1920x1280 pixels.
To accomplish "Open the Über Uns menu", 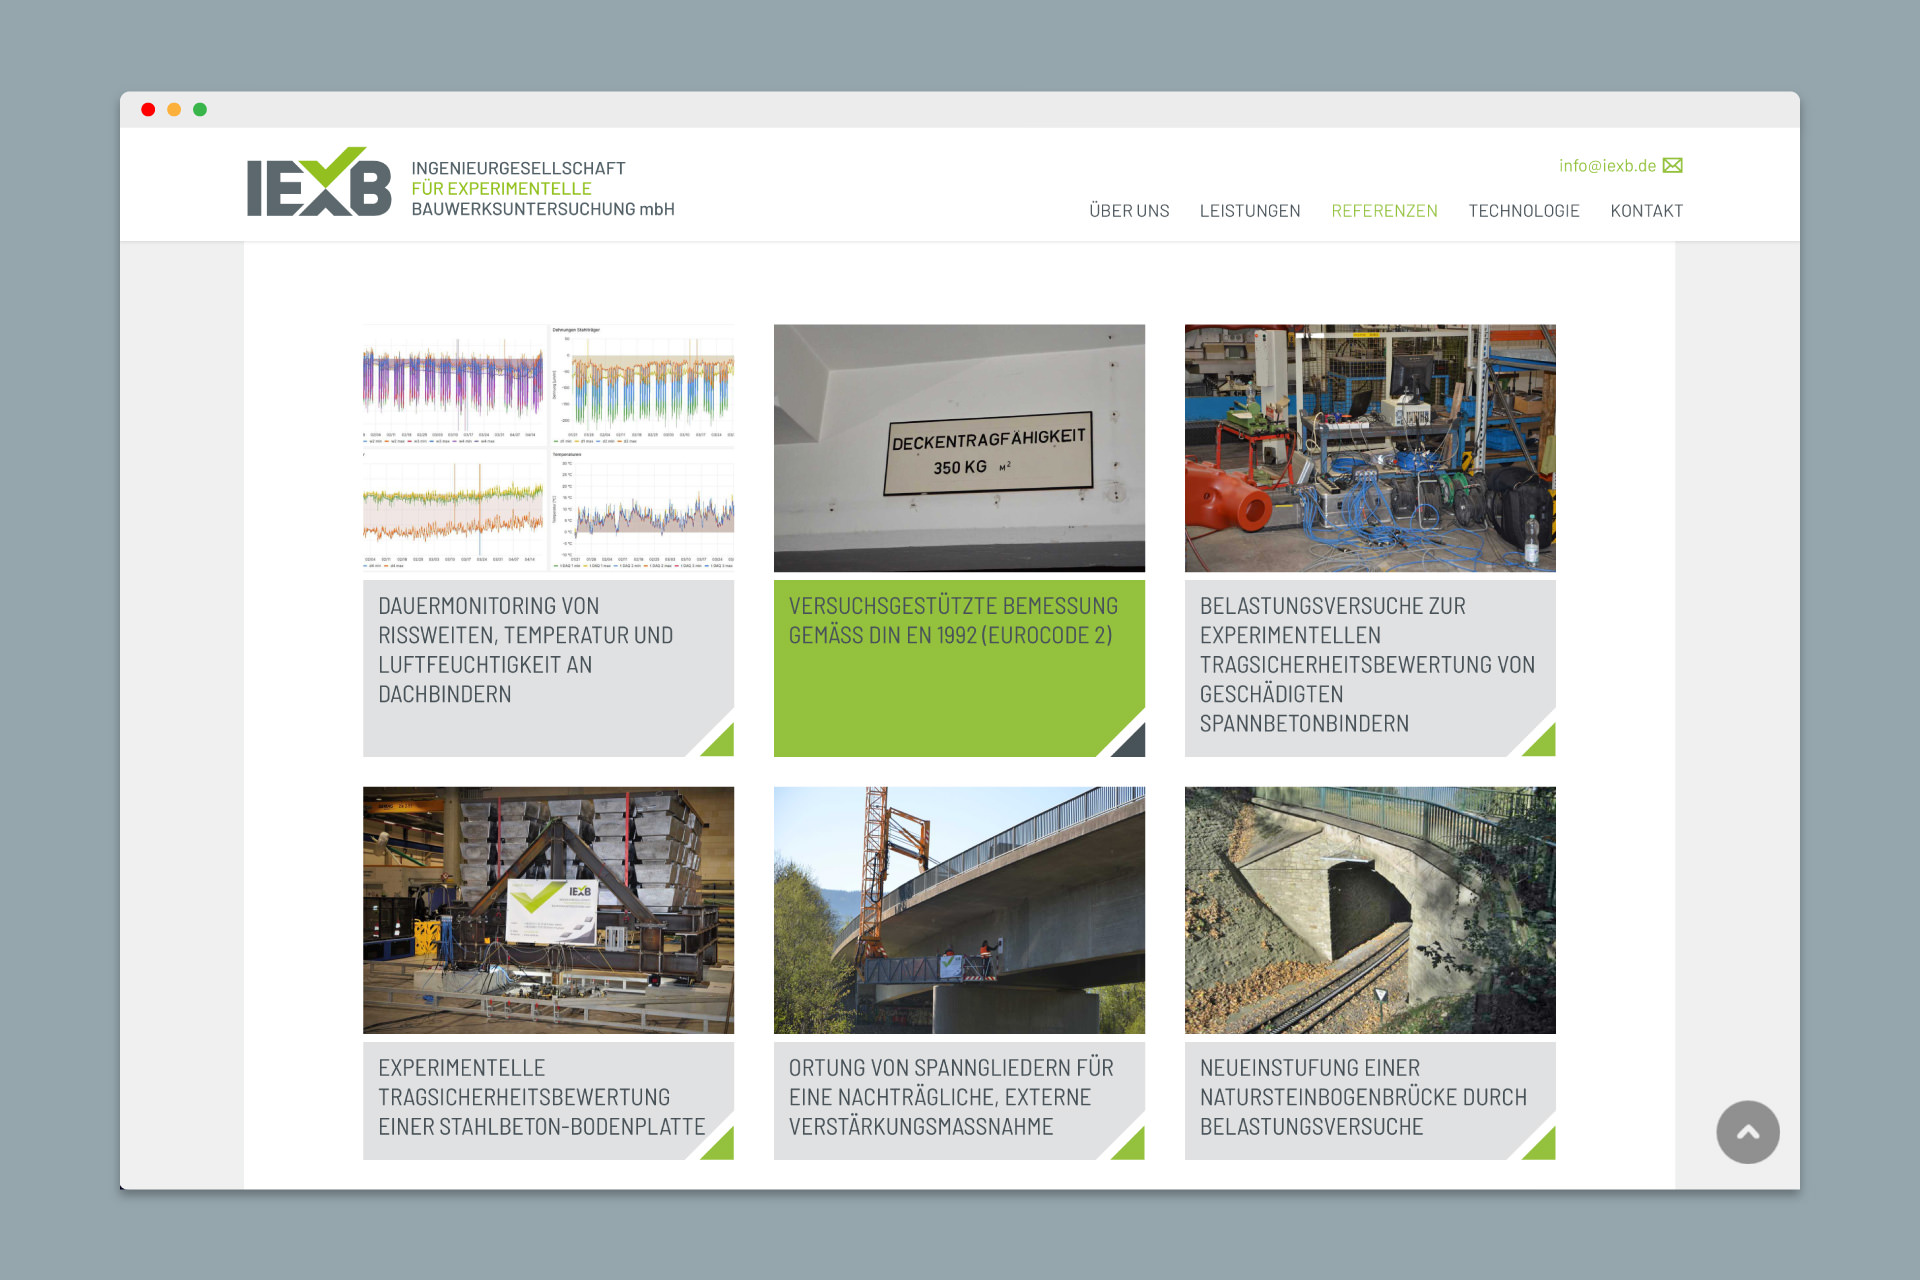I will coord(1129,211).
